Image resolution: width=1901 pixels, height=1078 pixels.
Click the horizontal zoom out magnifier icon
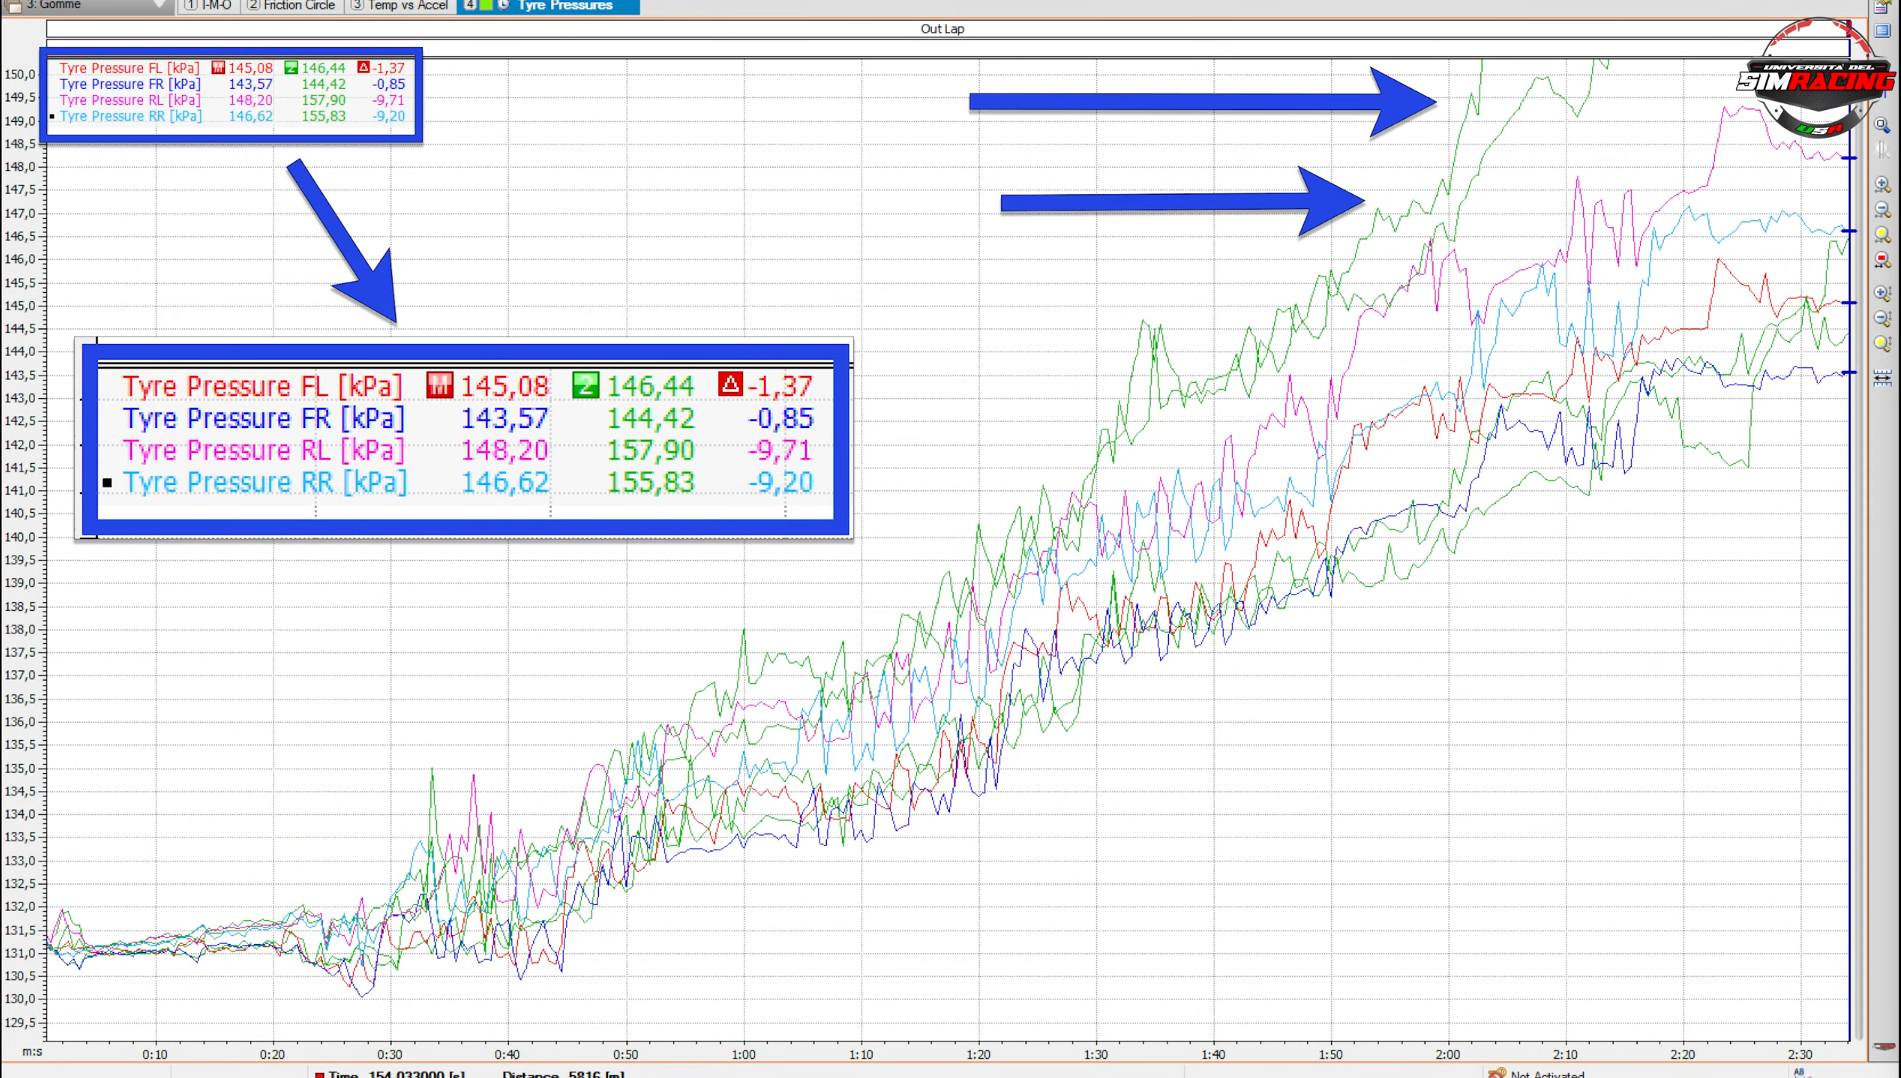tap(1882, 210)
